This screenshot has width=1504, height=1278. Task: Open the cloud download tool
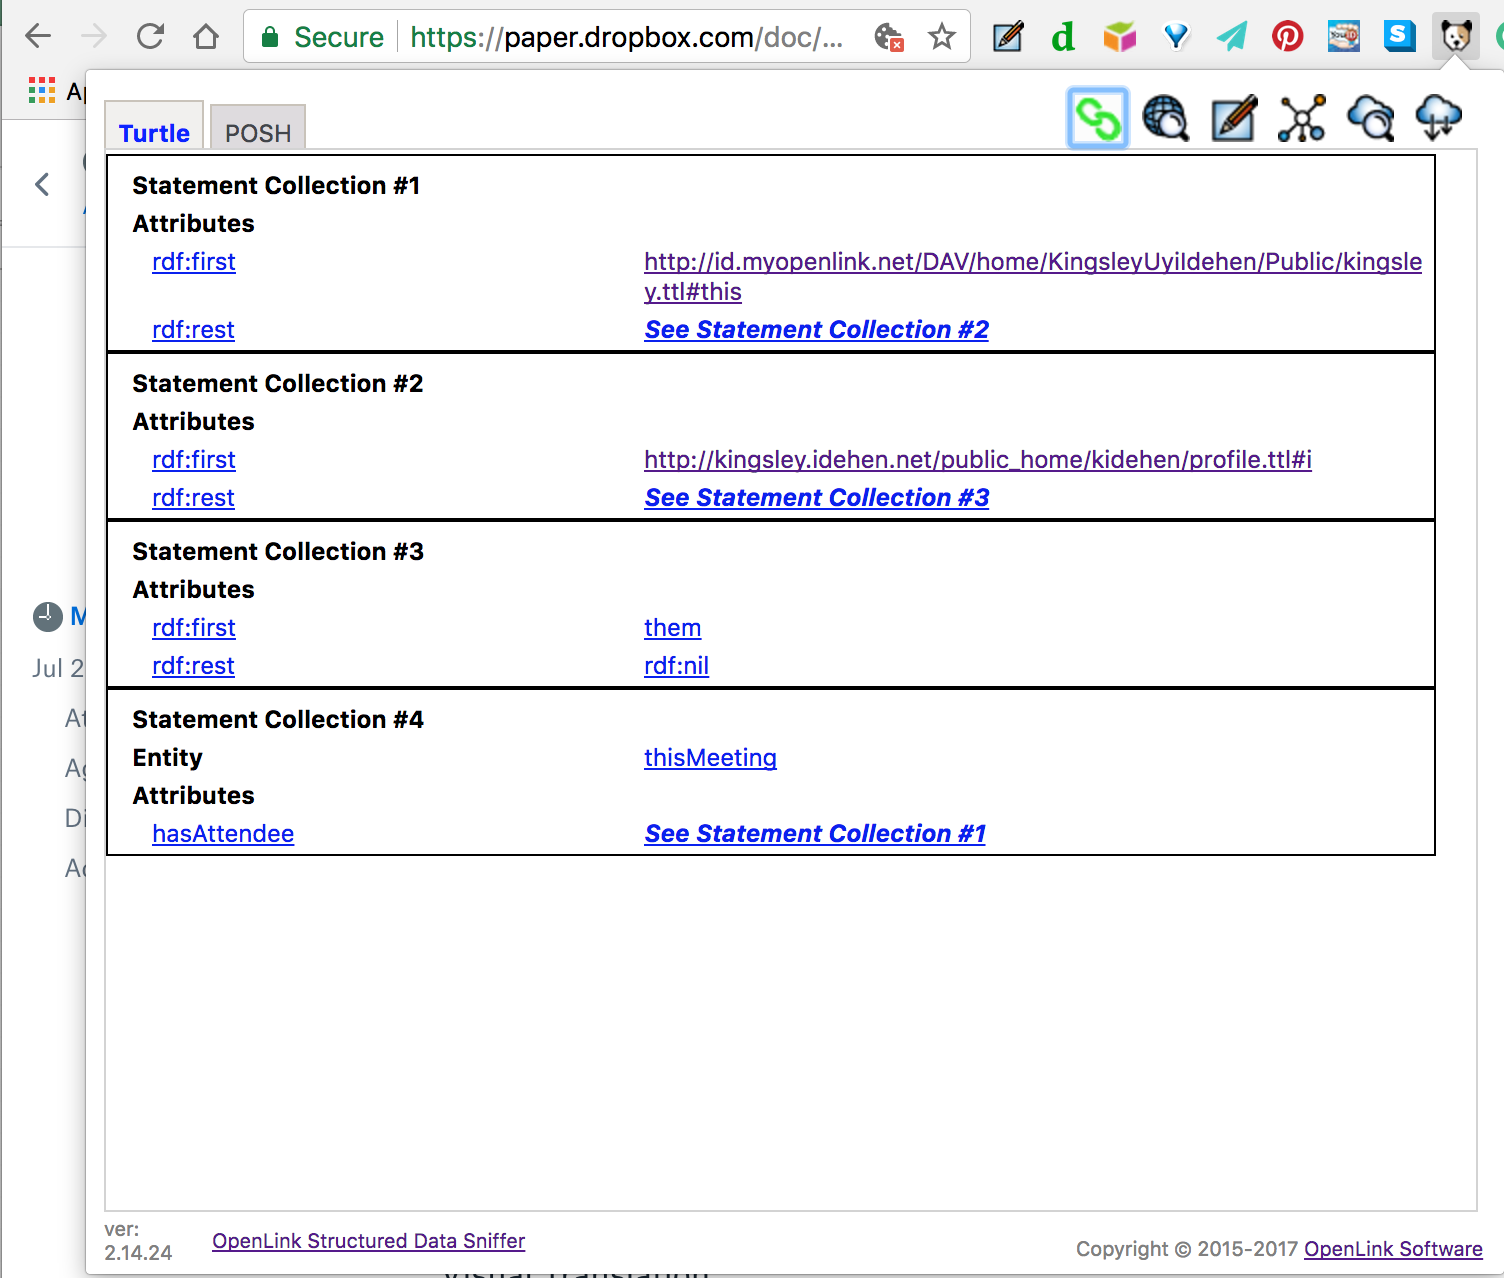(1438, 117)
